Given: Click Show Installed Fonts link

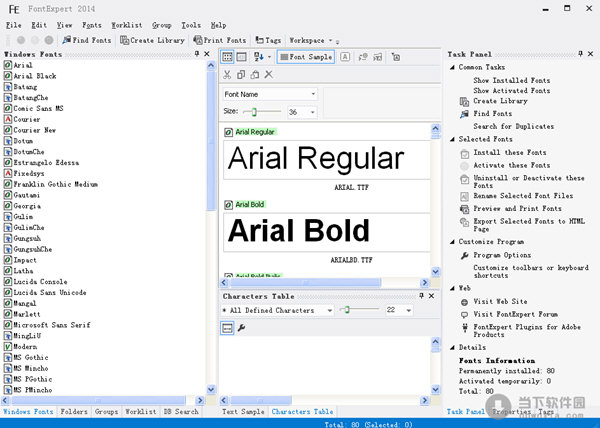Looking at the screenshot, I should coord(512,80).
